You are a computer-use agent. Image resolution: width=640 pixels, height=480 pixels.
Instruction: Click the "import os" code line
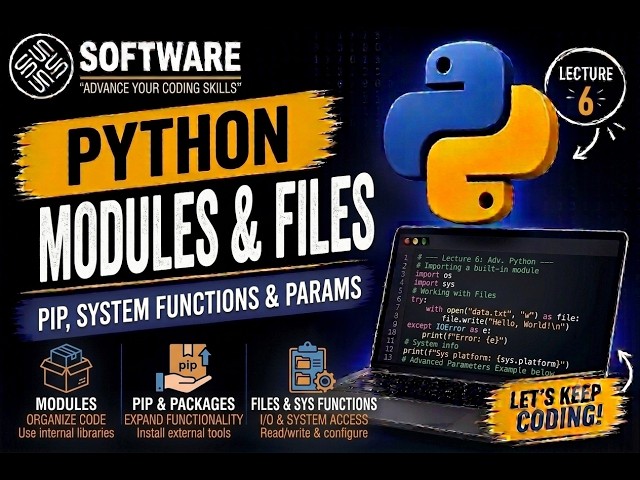433,275
